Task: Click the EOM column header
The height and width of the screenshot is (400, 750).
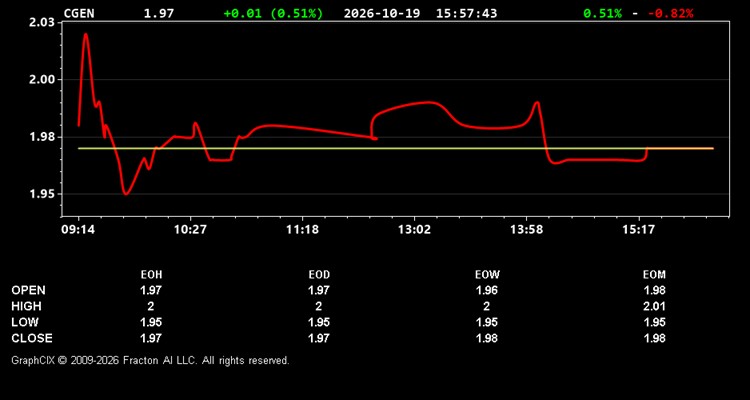Action: point(654,275)
